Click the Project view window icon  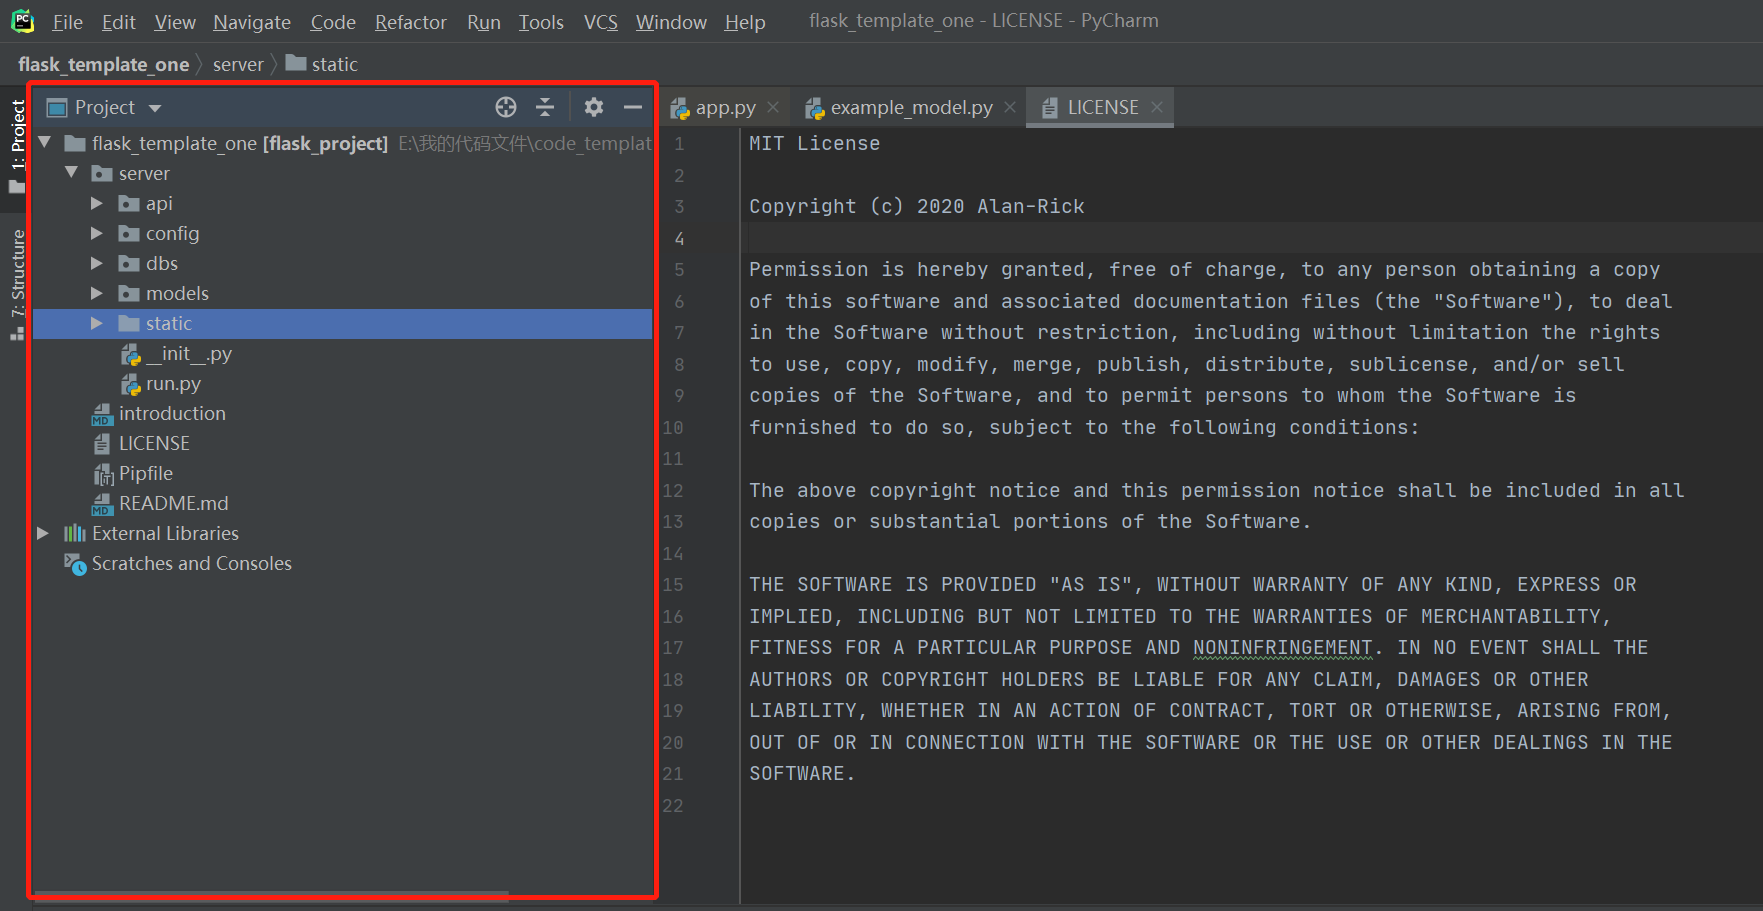point(57,107)
